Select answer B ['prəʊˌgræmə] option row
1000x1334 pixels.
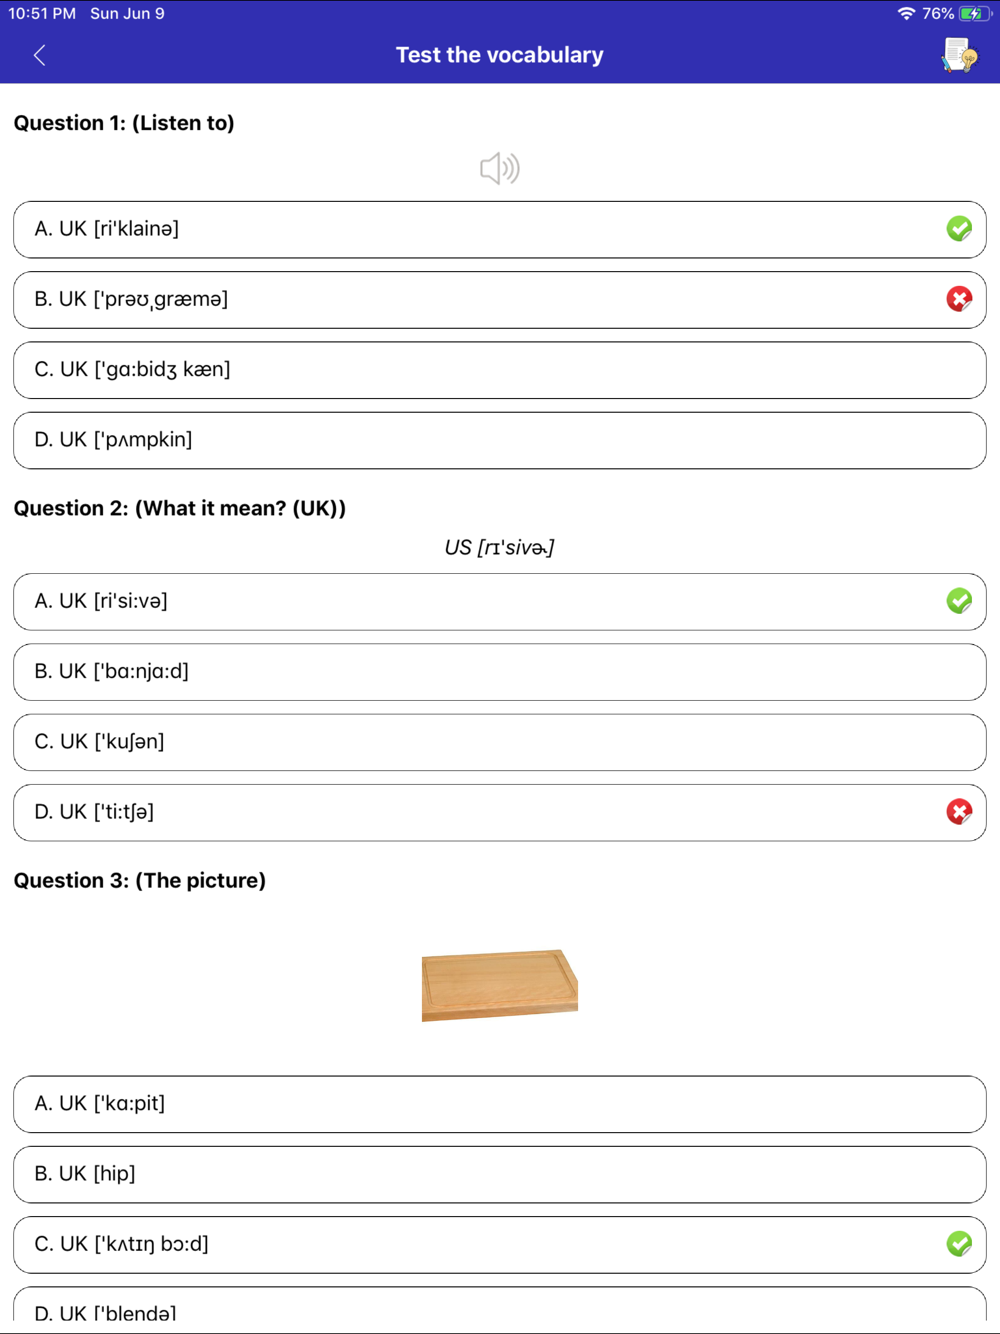click(500, 300)
